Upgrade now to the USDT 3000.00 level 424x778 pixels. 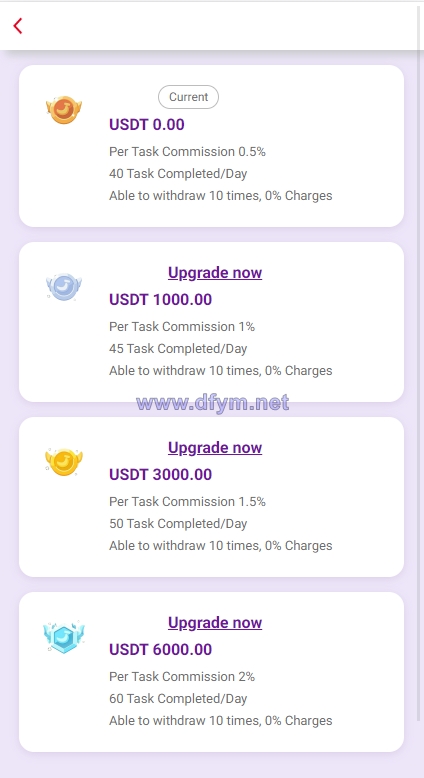point(215,448)
